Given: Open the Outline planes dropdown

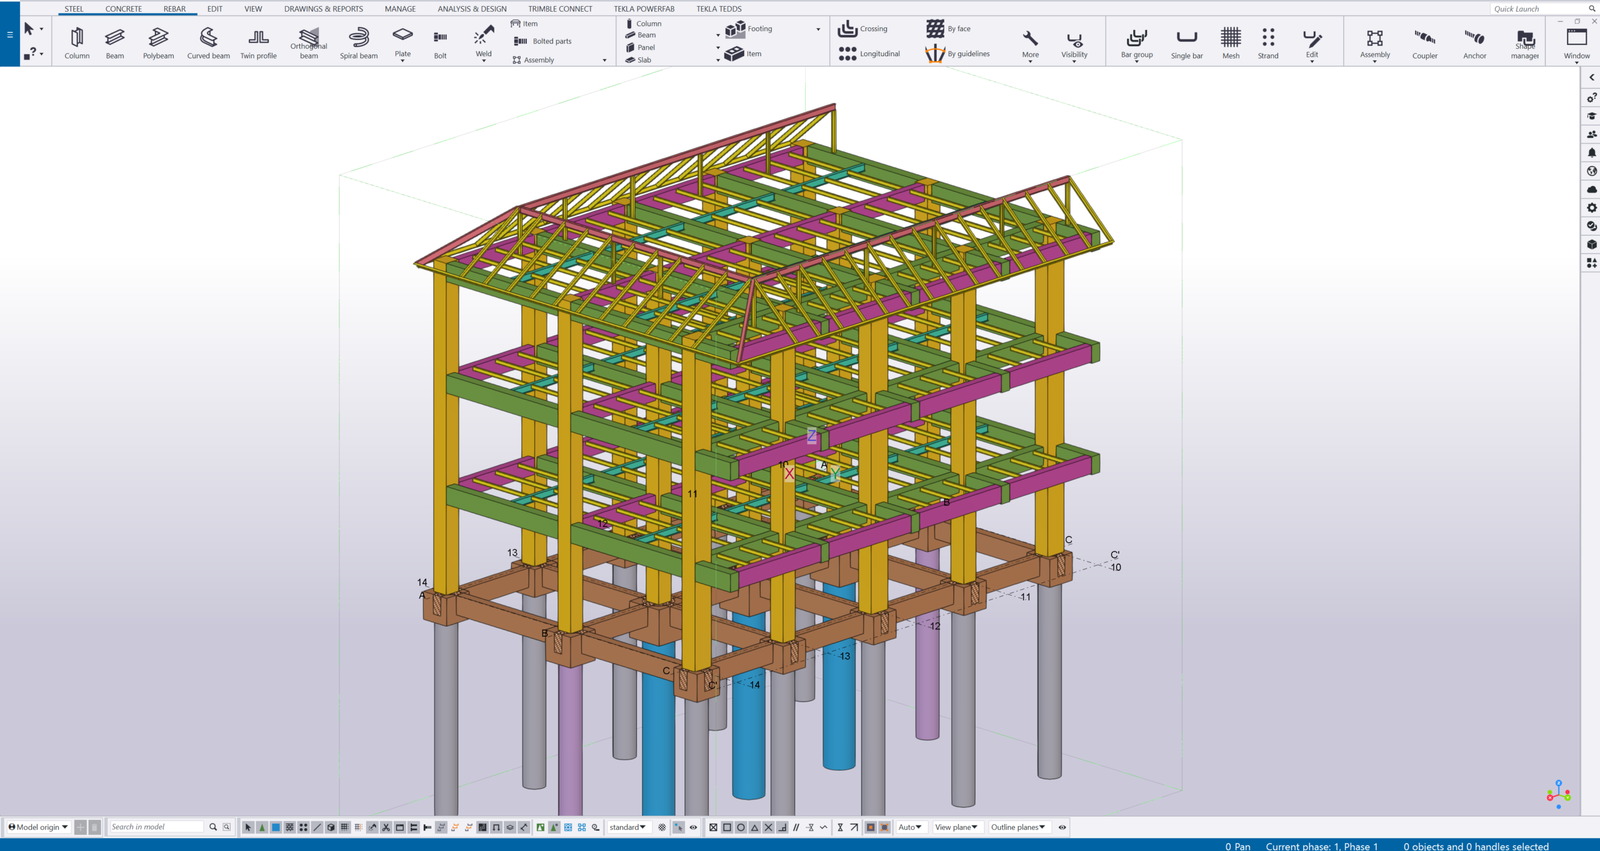Looking at the screenshot, I should 1018,827.
